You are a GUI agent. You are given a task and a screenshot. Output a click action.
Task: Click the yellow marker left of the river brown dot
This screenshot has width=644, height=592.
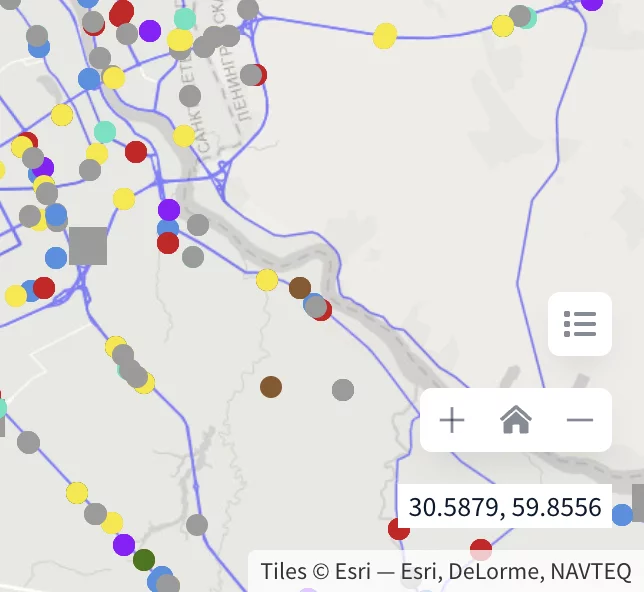tap(267, 280)
